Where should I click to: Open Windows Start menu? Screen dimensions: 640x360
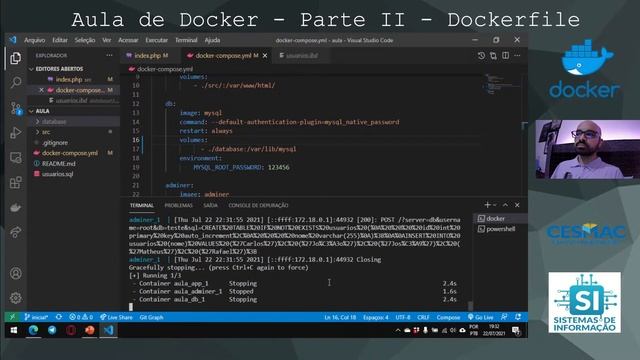(14, 330)
